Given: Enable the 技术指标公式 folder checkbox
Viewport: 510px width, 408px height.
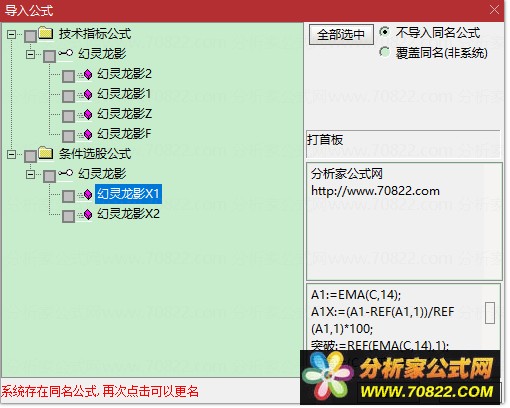Looking at the screenshot, I should pos(30,36).
